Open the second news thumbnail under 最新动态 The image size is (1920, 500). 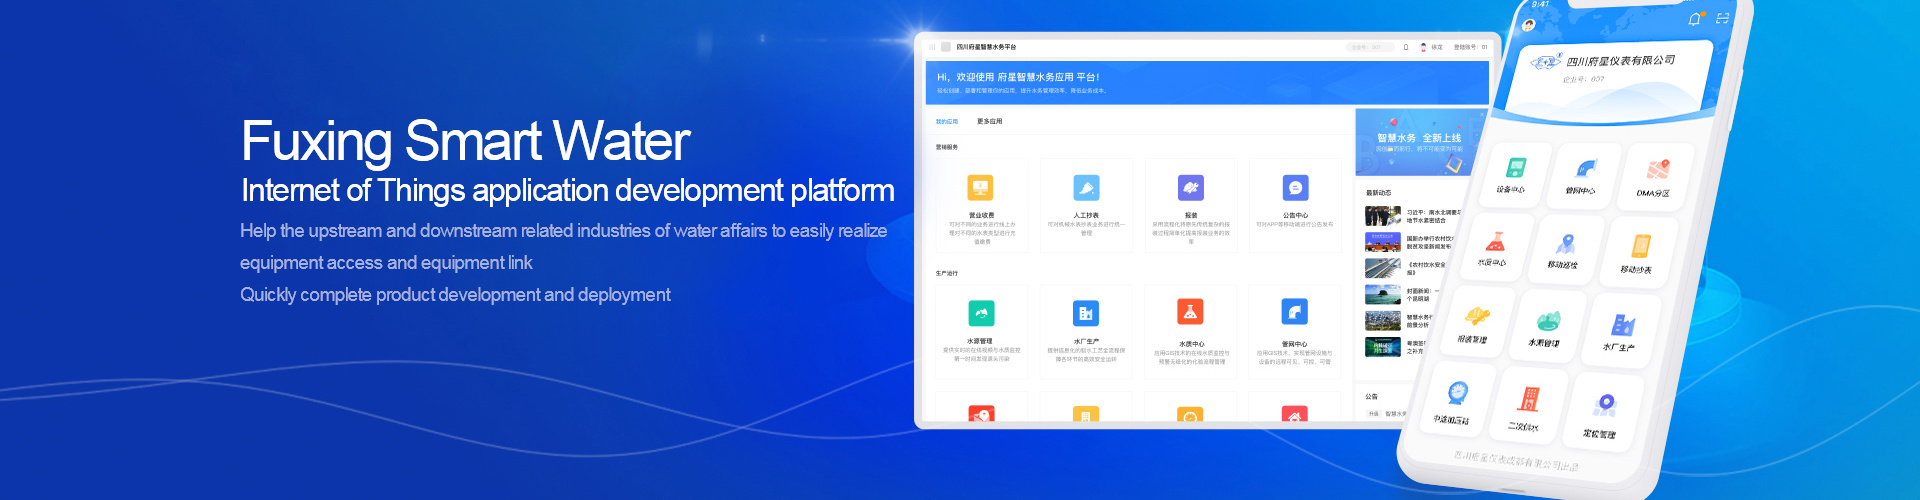pyautogui.click(x=1383, y=242)
